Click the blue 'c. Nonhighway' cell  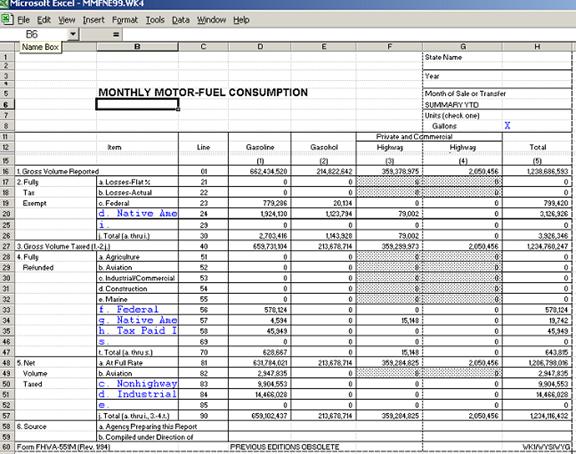click(x=137, y=383)
